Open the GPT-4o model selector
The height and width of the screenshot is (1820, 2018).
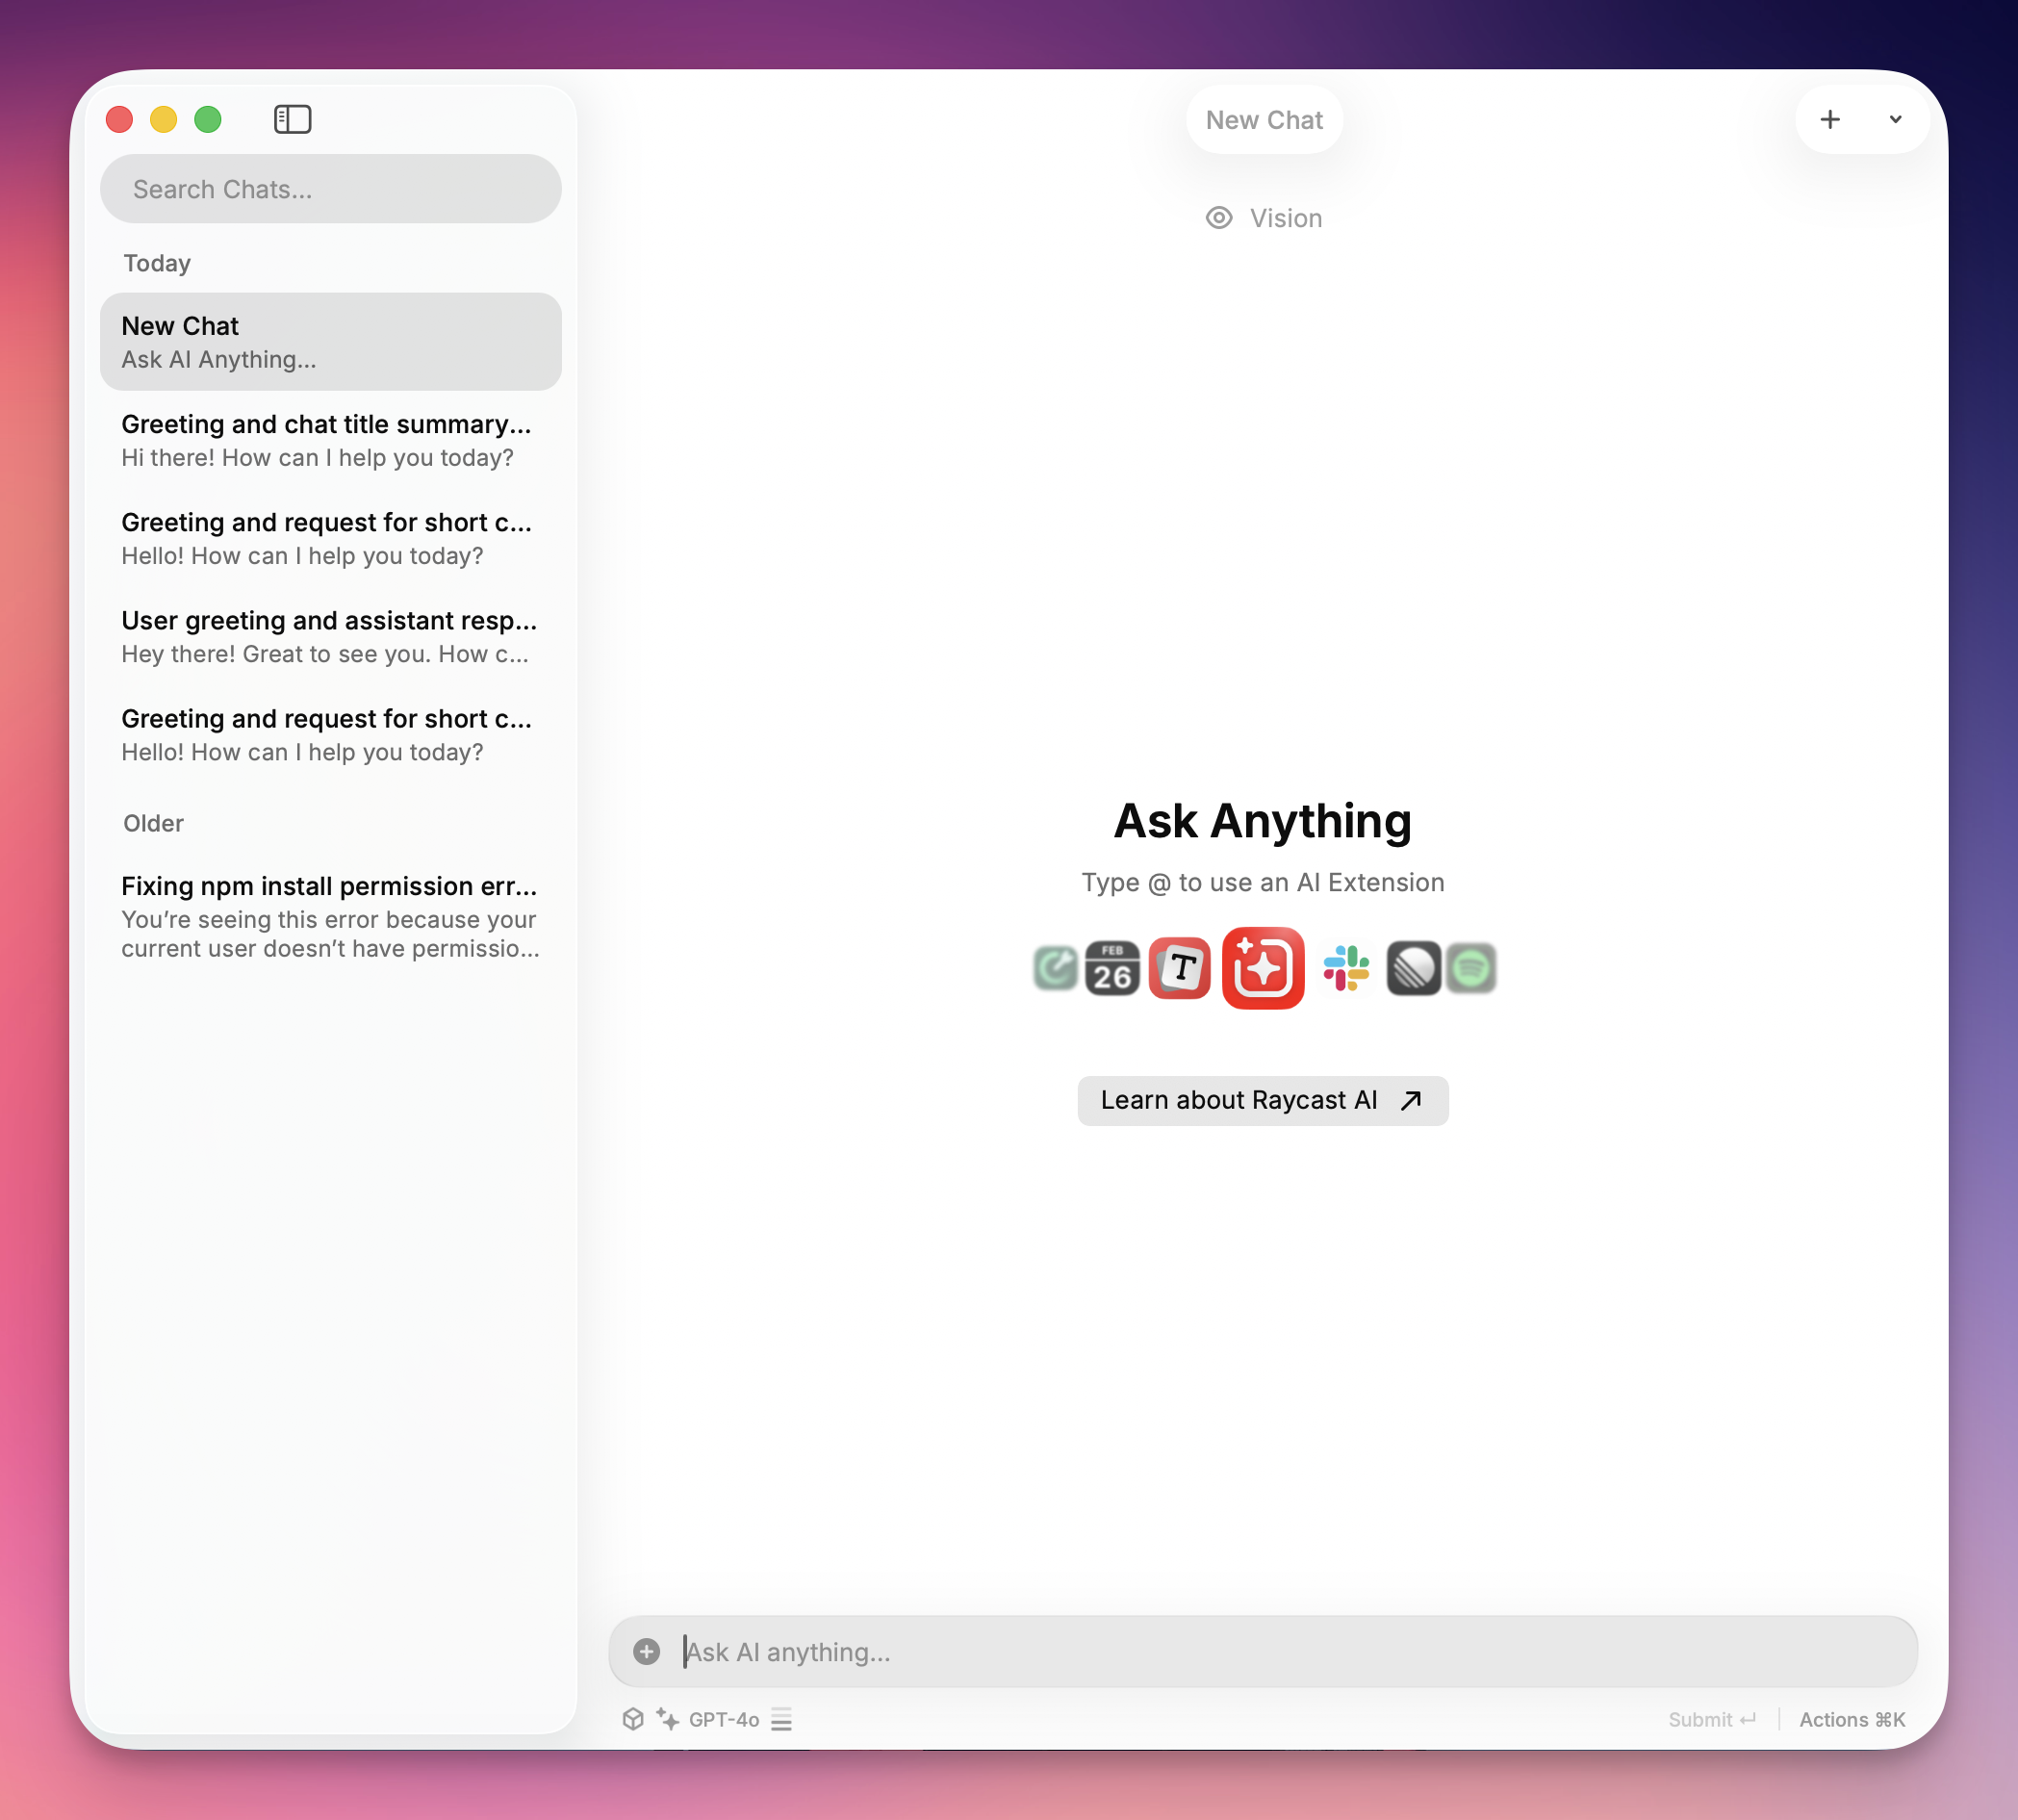[x=722, y=1719]
